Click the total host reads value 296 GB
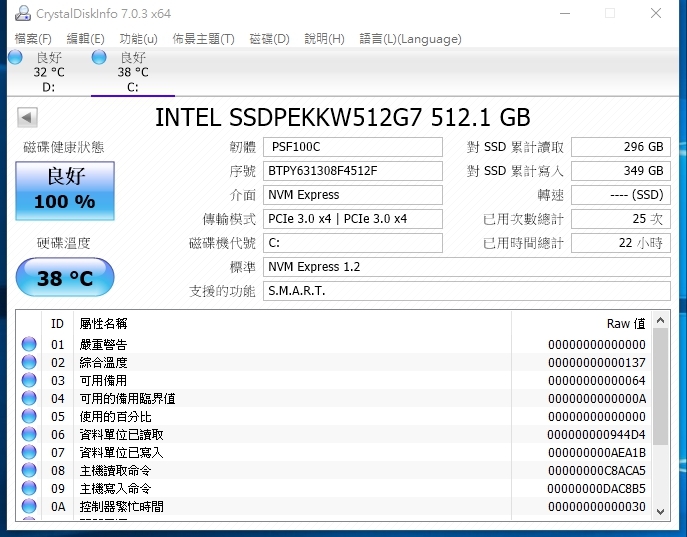687x537 pixels. tap(621, 147)
